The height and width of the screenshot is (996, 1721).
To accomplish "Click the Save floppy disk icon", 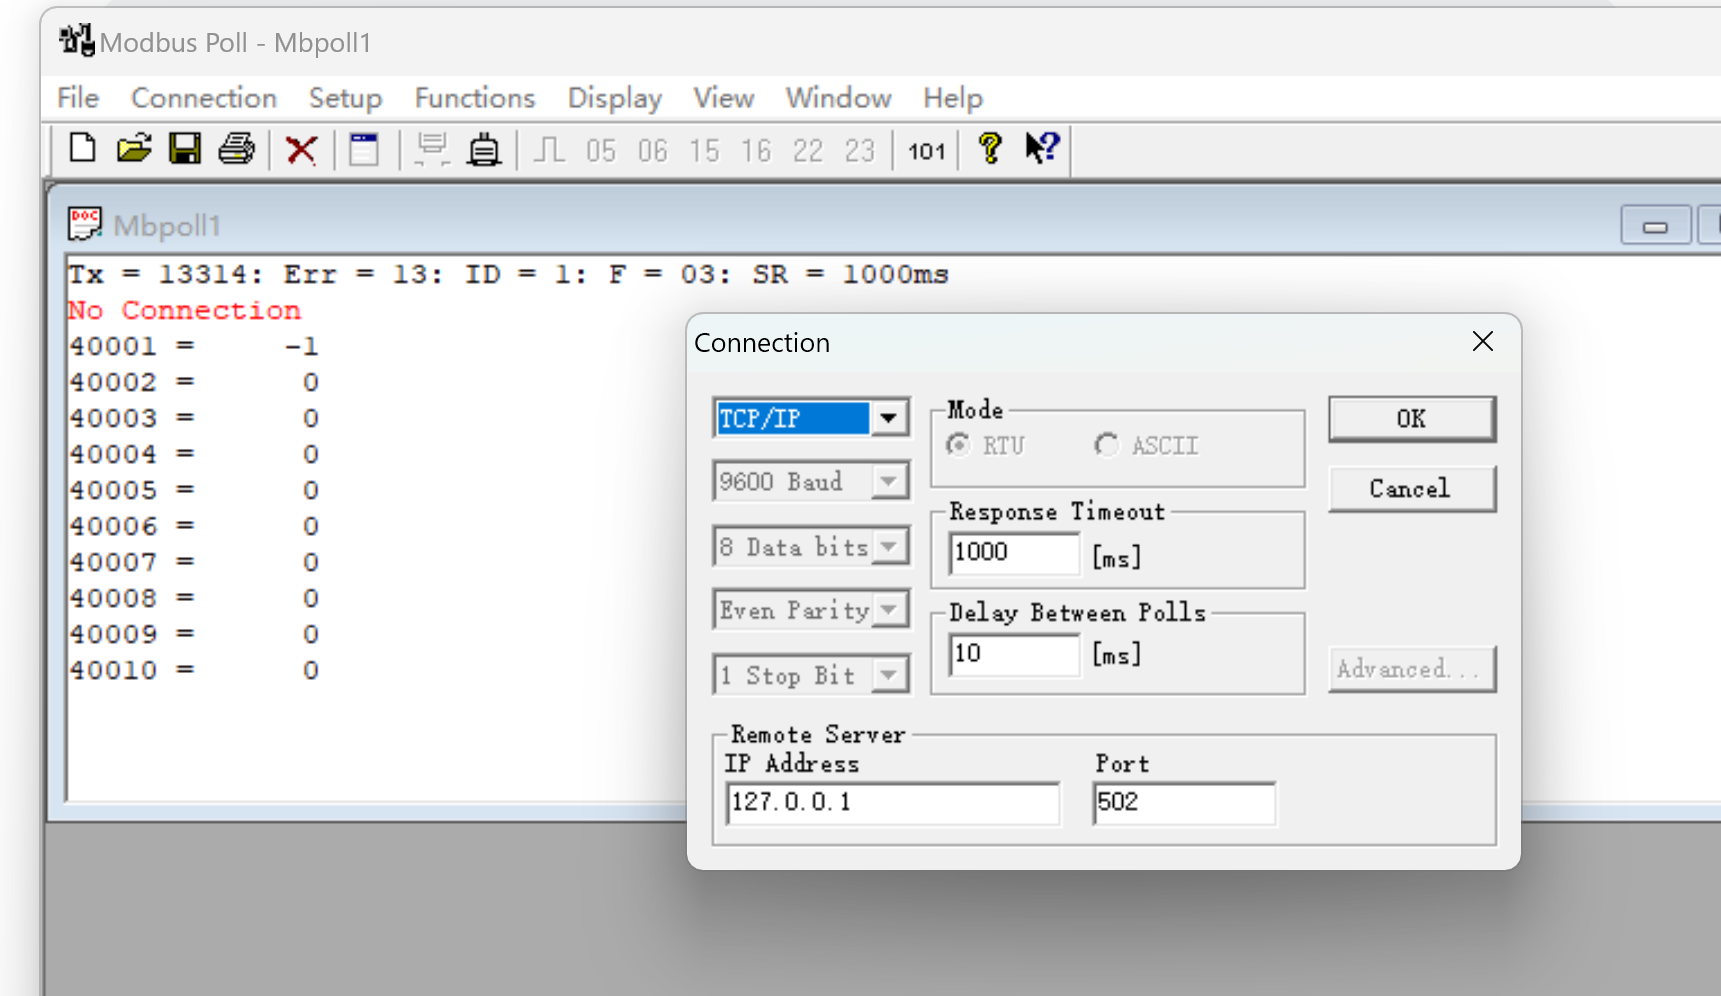I will 185,149.
